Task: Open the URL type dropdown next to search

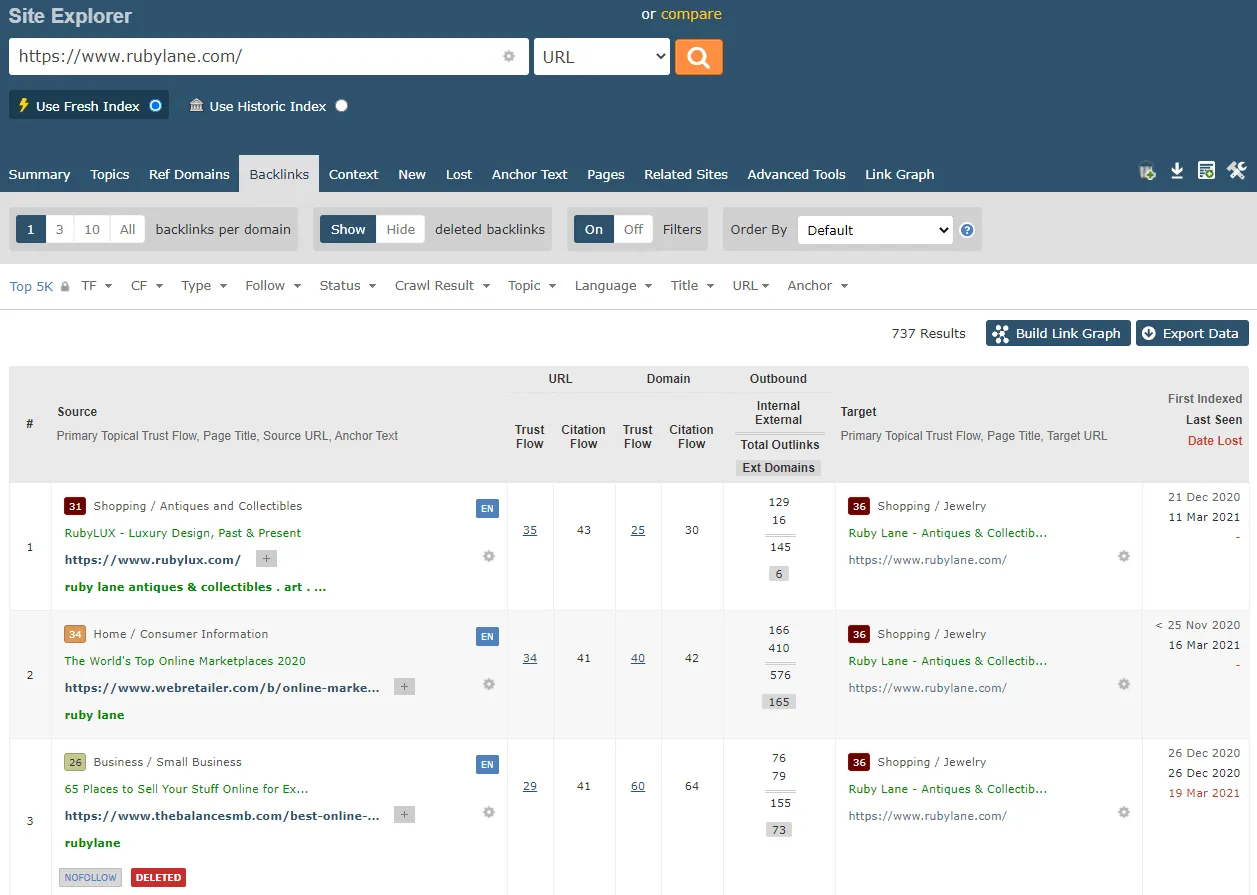Action: pos(602,57)
